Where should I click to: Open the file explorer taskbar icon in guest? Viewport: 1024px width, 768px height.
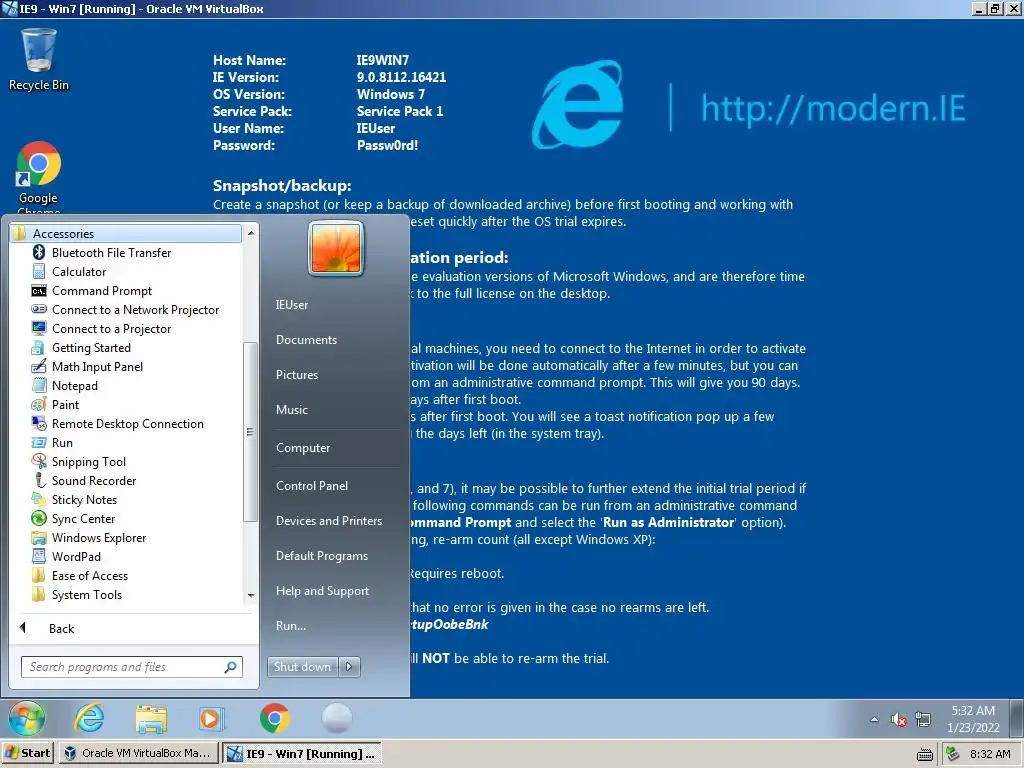click(x=151, y=718)
